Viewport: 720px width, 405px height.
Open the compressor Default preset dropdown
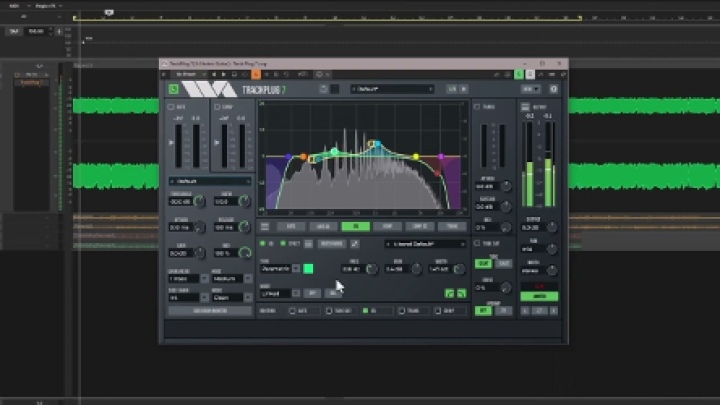pos(210,181)
